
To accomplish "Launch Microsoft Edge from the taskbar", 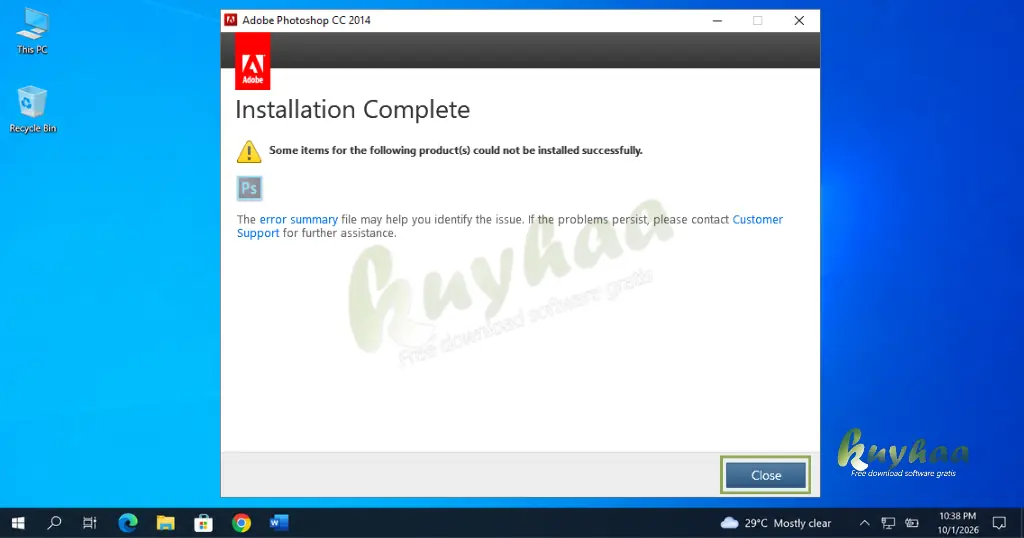I will tap(128, 523).
